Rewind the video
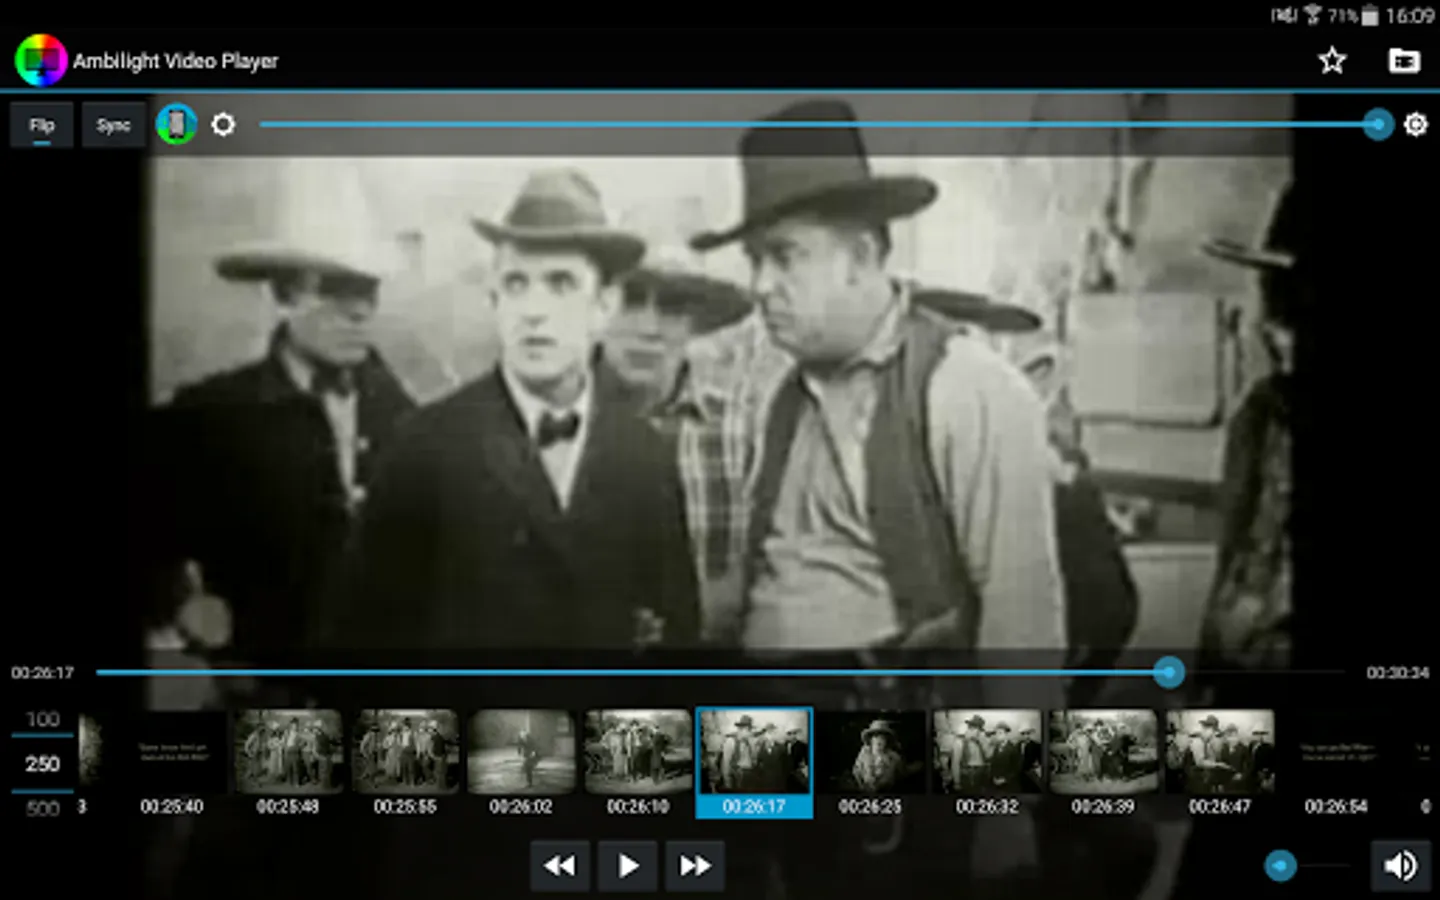This screenshot has width=1440, height=900. (560, 865)
